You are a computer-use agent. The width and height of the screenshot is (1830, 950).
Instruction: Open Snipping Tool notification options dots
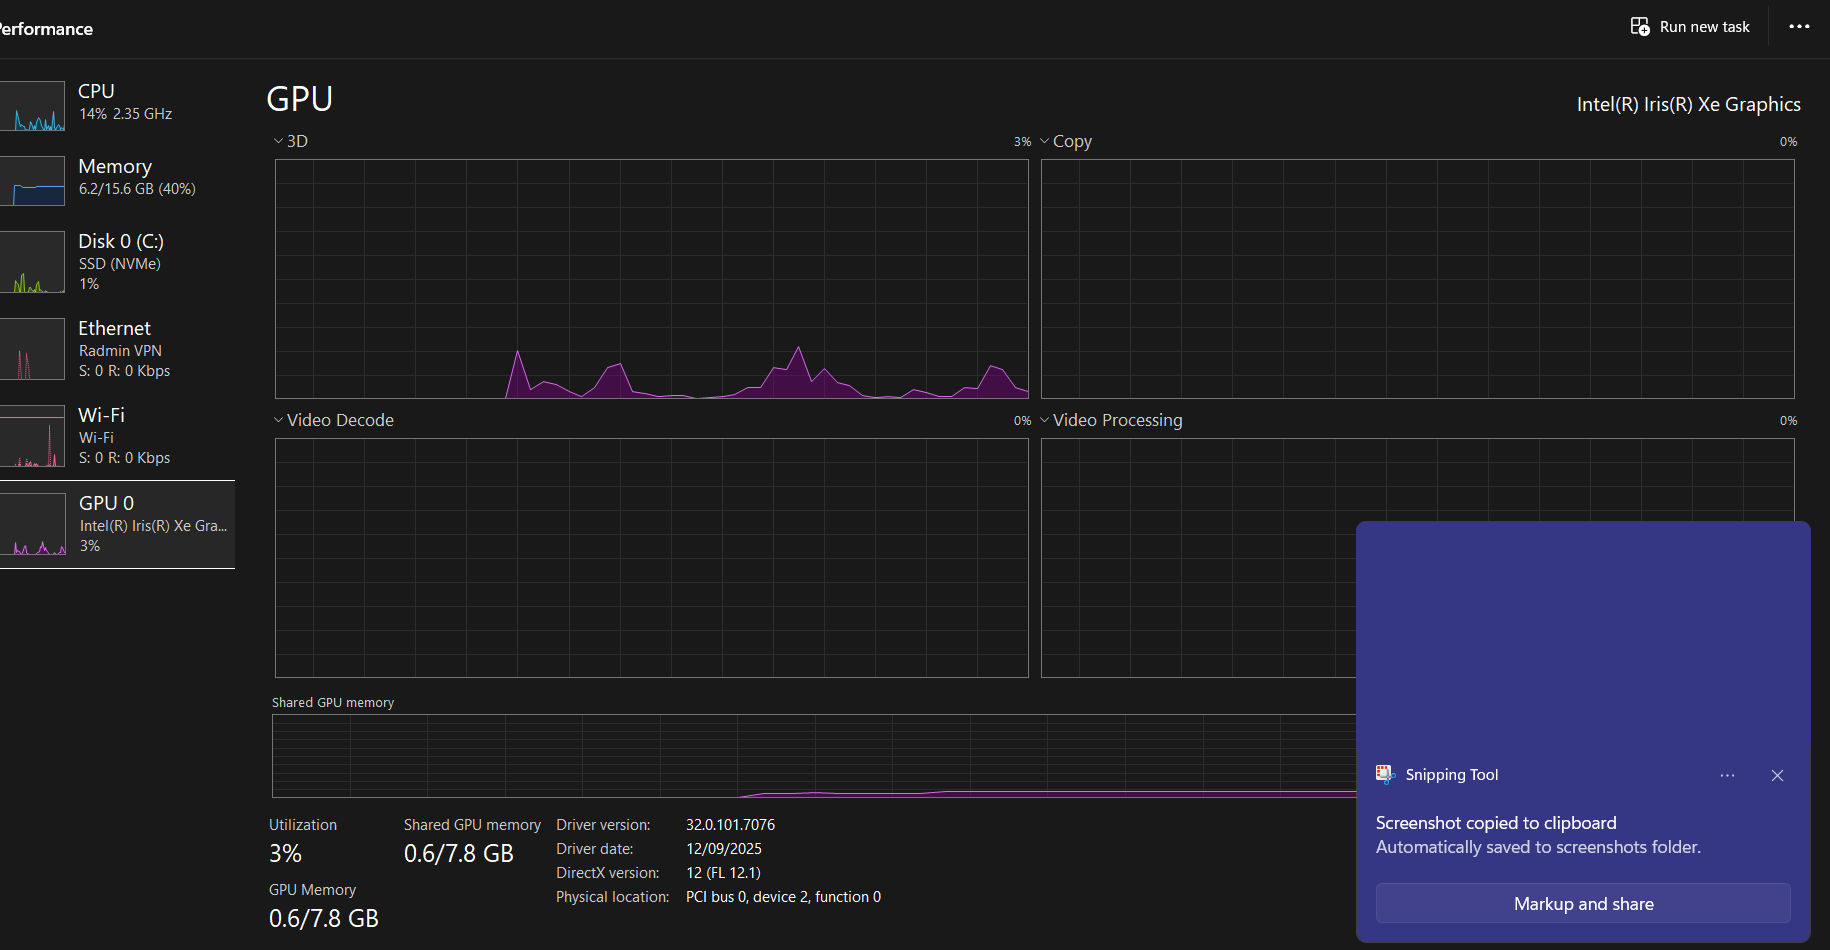tap(1727, 775)
